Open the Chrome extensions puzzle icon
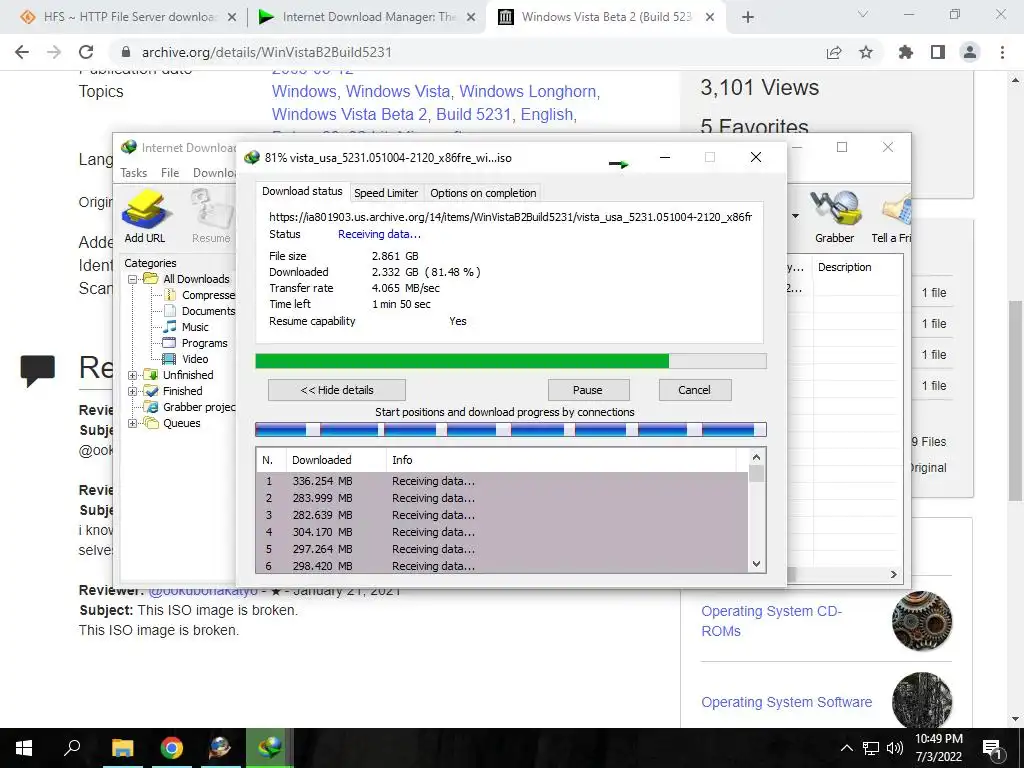Screen dimensions: 1024x768 pyautogui.click(x=906, y=52)
